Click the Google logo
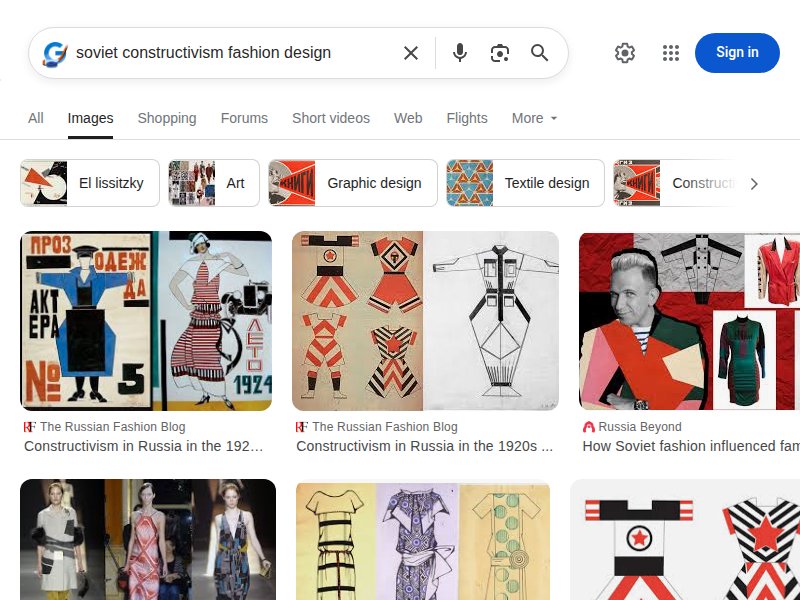Screen dimensions: 800x600 pos(53,53)
